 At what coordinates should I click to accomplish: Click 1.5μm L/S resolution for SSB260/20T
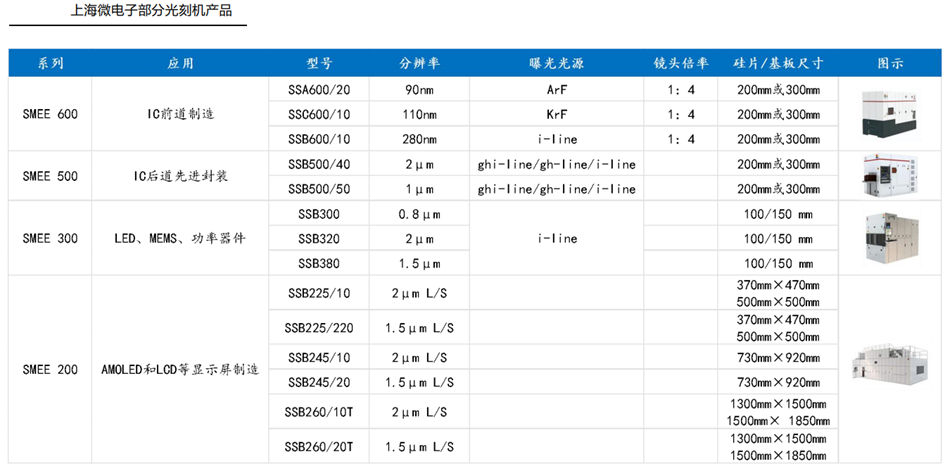419,447
